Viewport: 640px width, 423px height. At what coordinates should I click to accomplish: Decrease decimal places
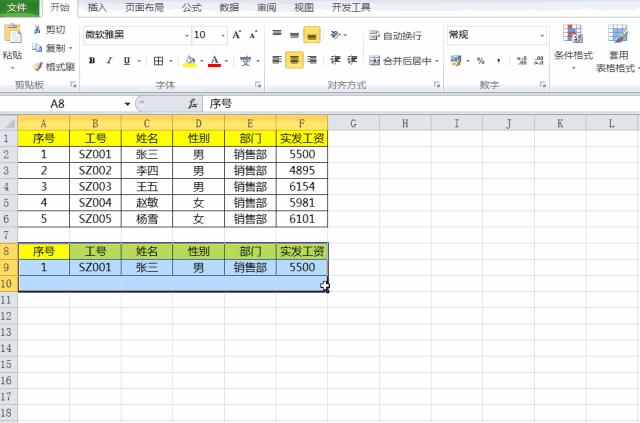539,61
